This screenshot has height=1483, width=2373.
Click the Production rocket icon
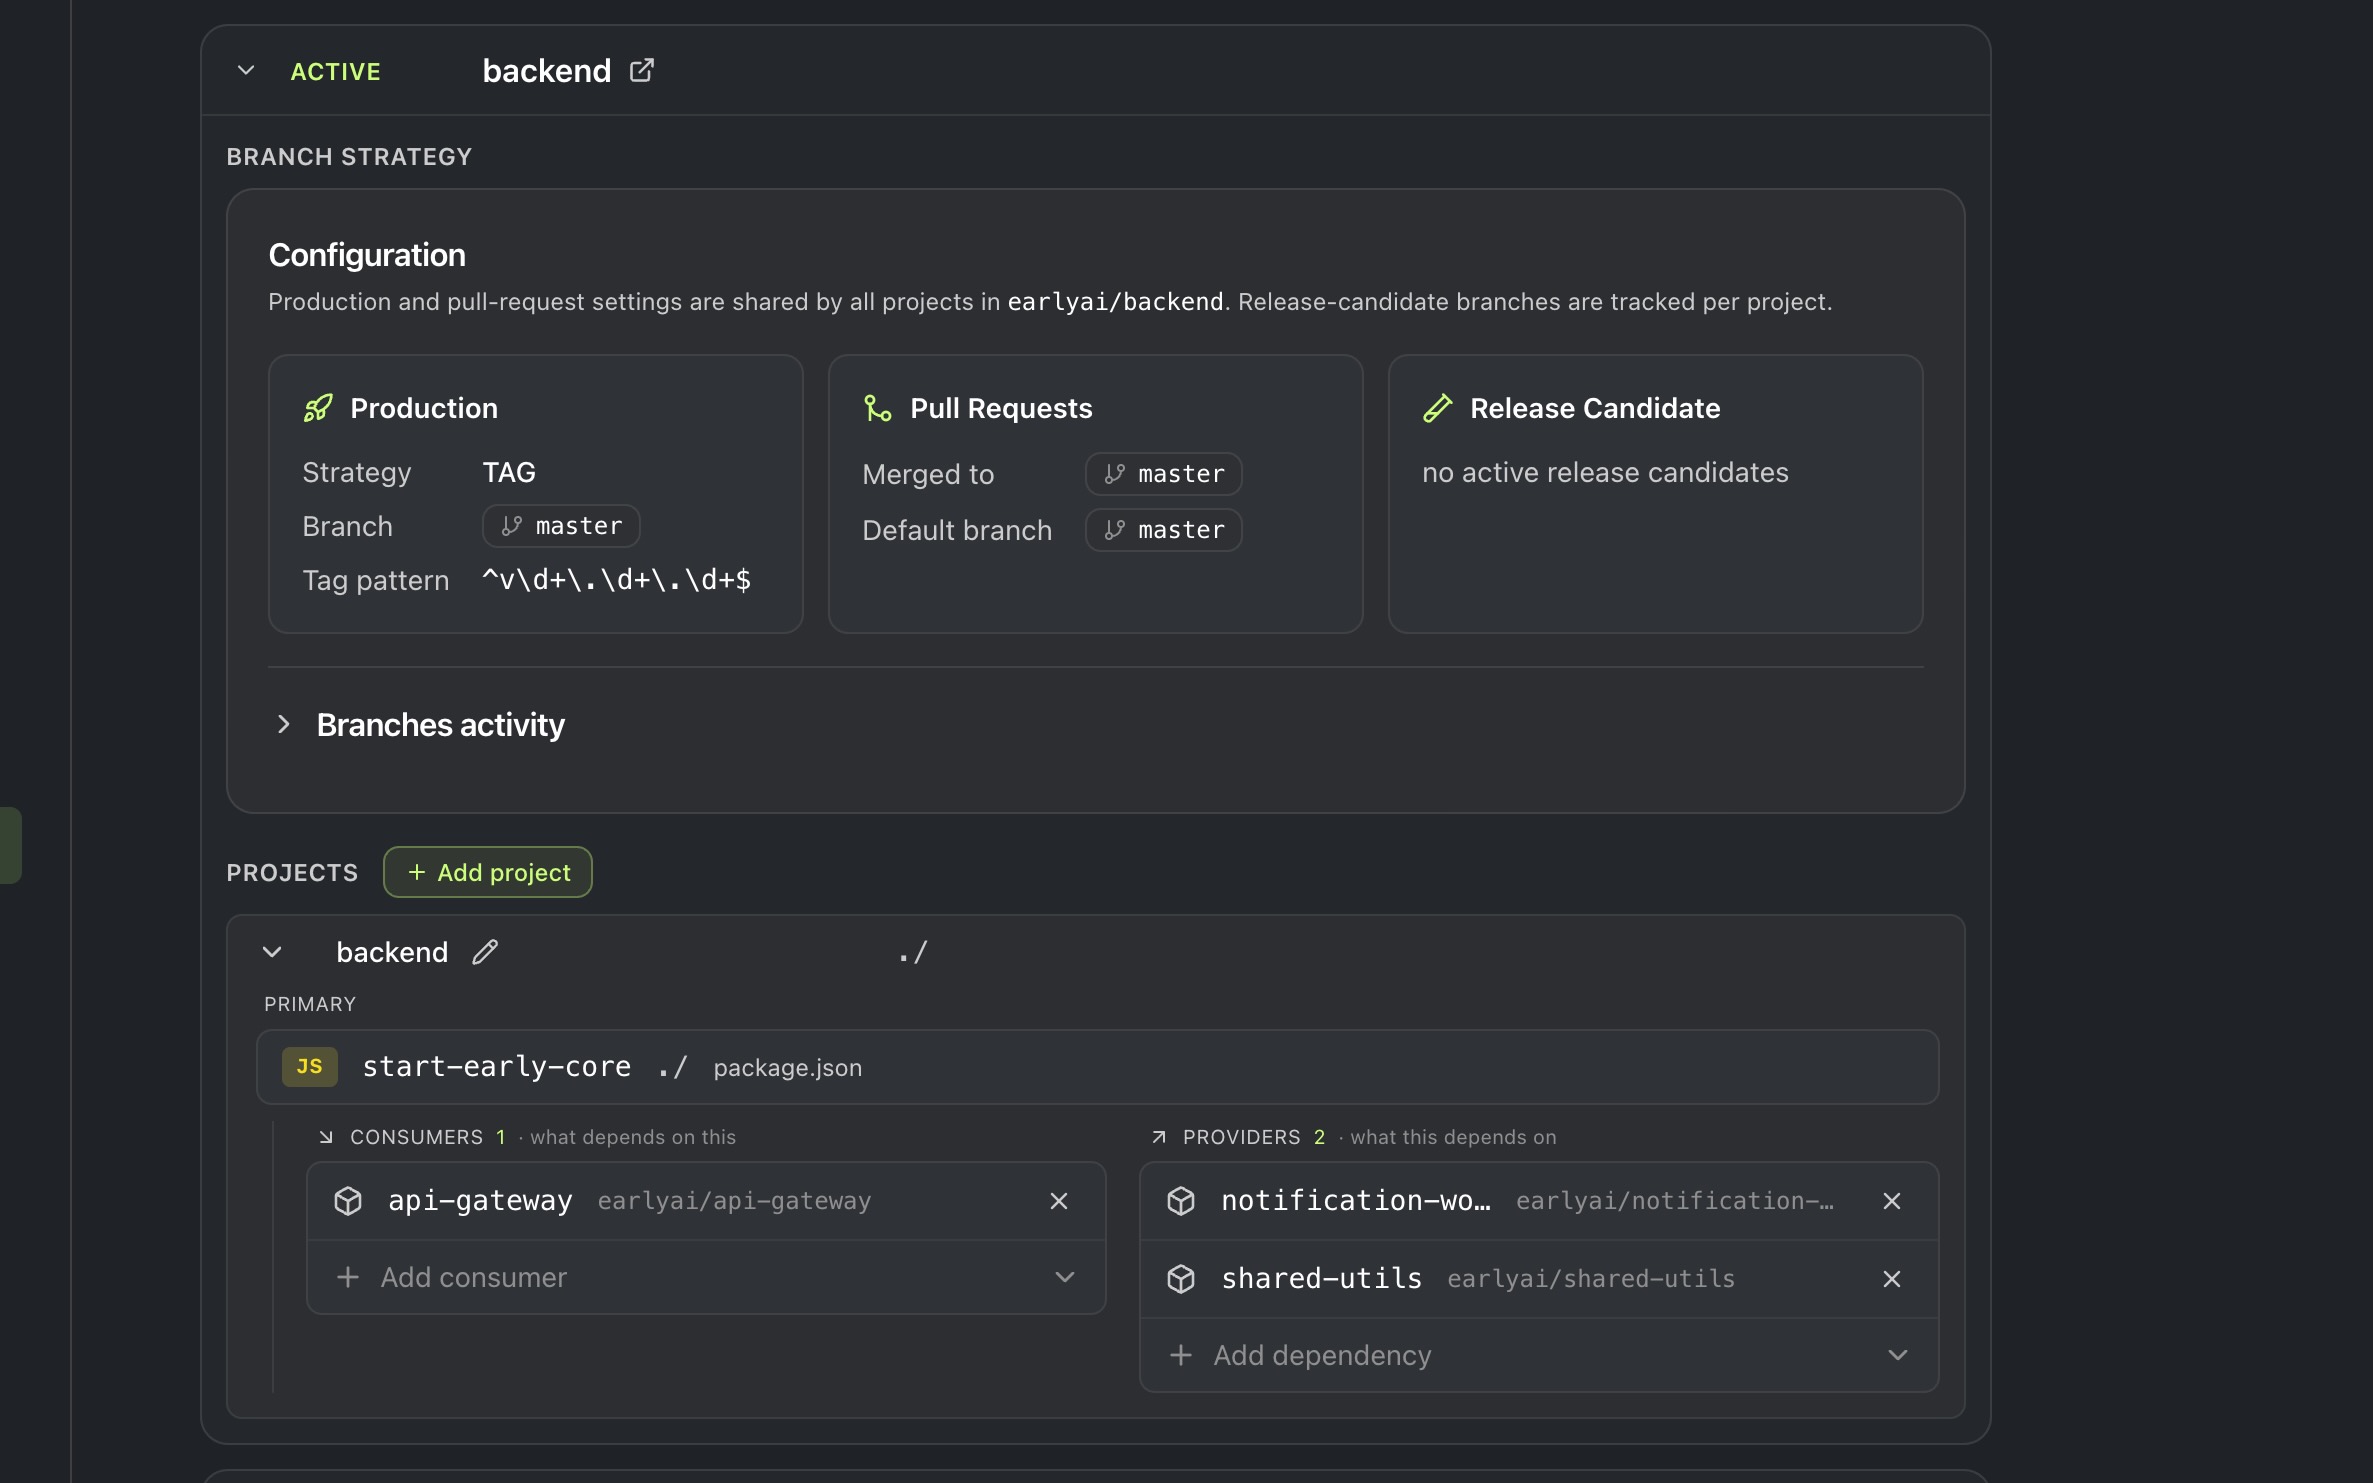[x=318, y=408]
